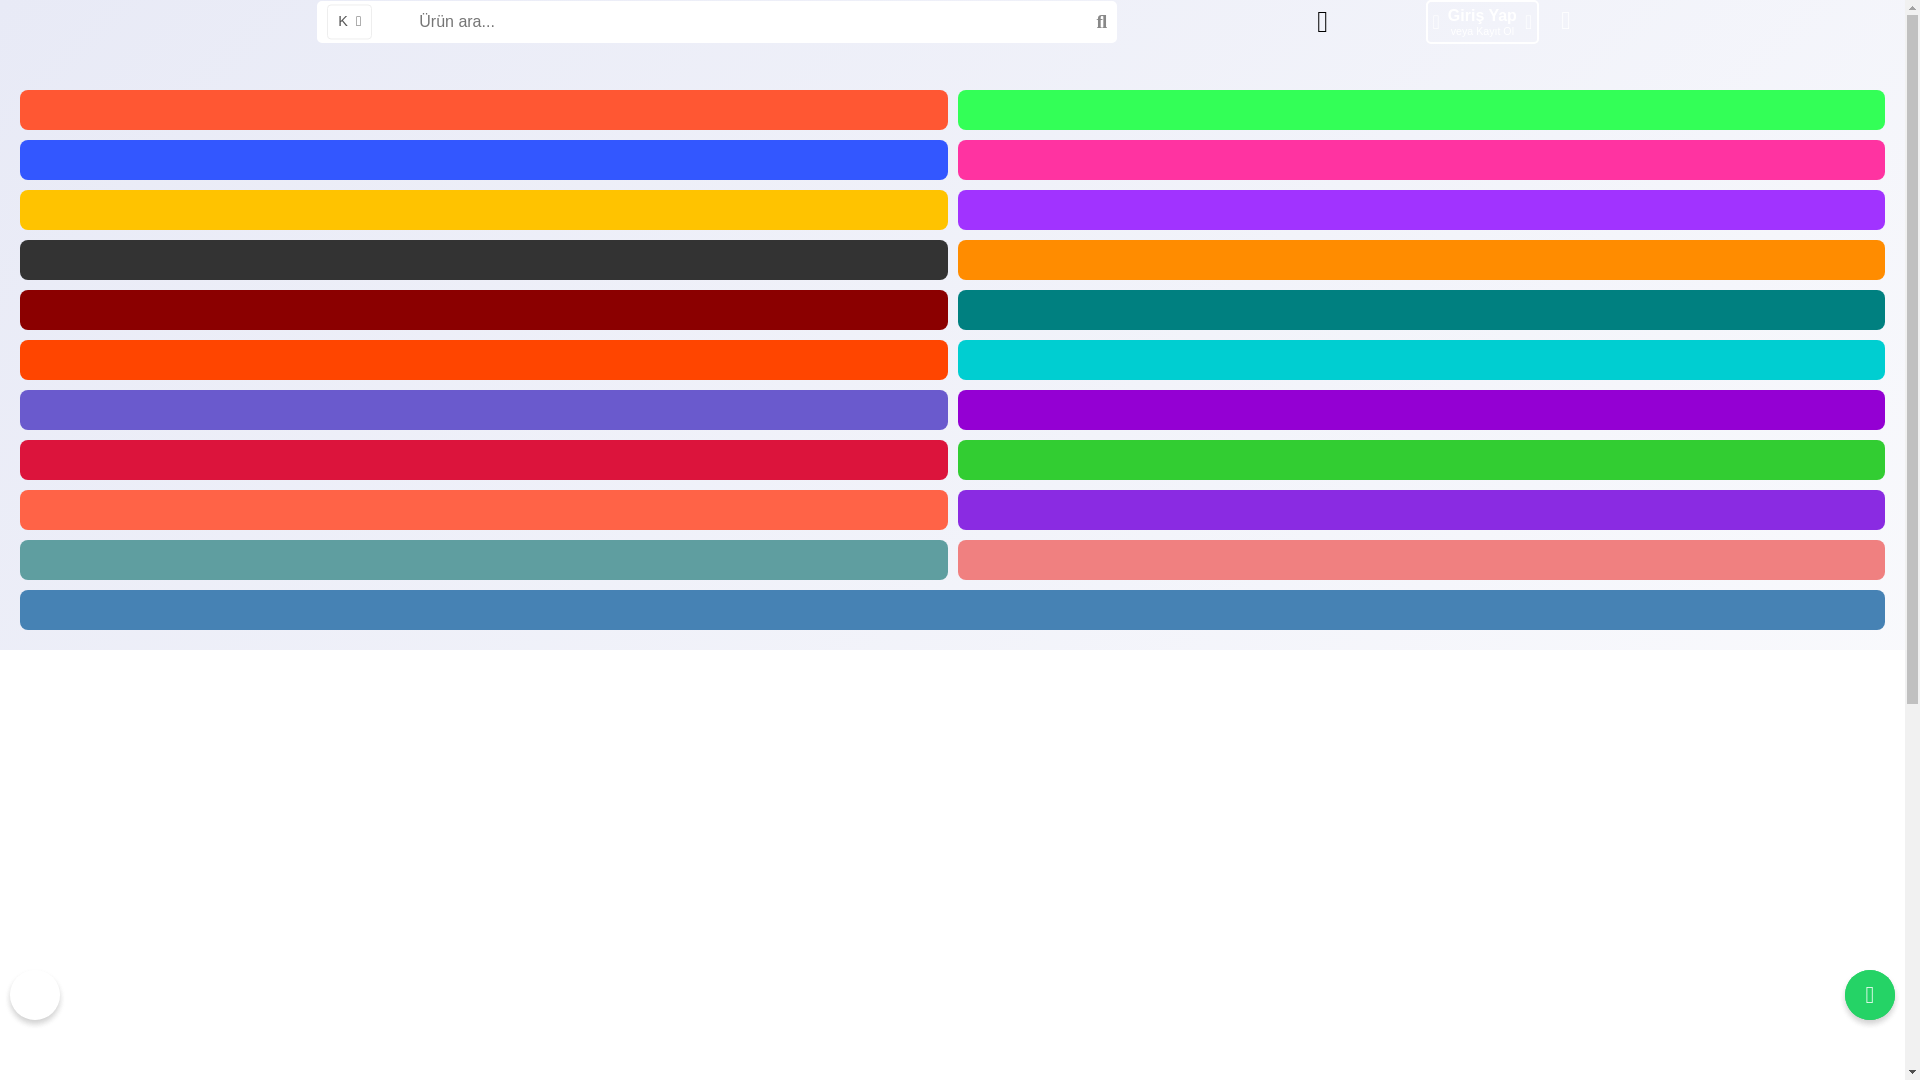
Task: Select the royal blue category bar
Action: pyautogui.click(x=483, y=160)
